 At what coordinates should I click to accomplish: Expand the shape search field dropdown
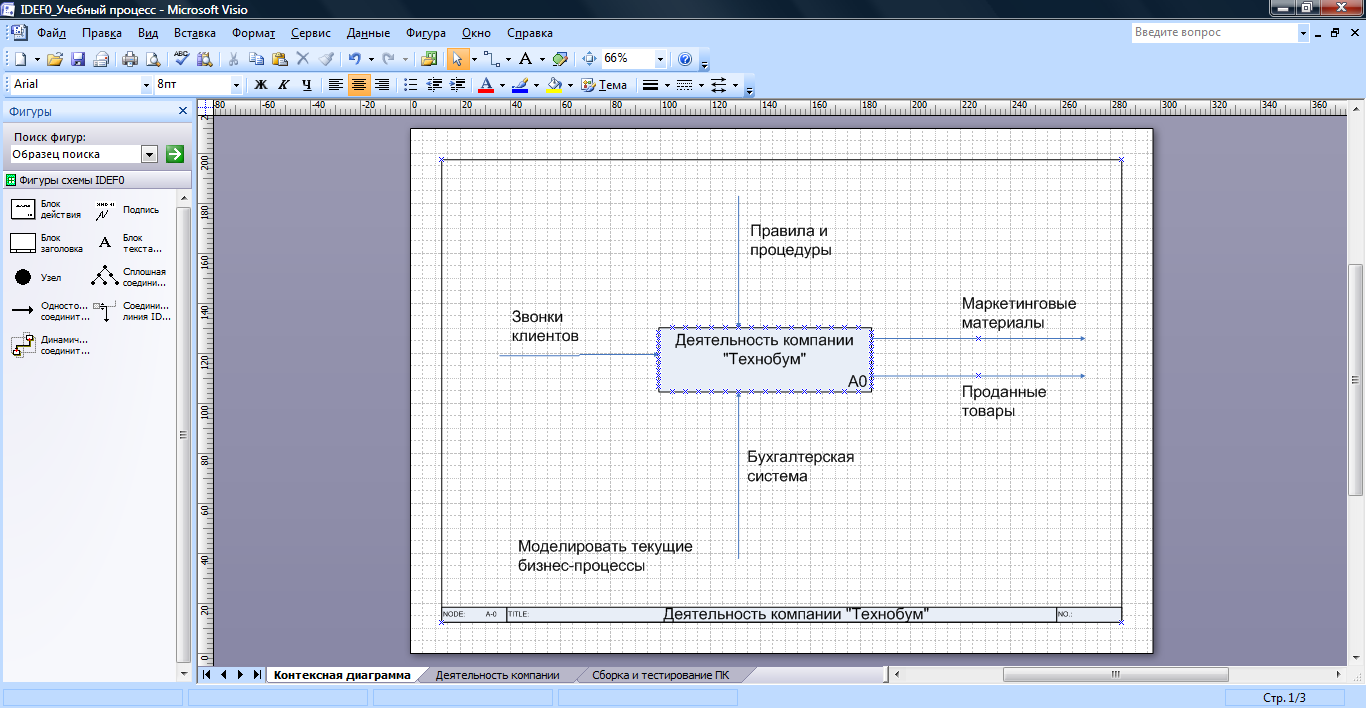click(150, 154)
